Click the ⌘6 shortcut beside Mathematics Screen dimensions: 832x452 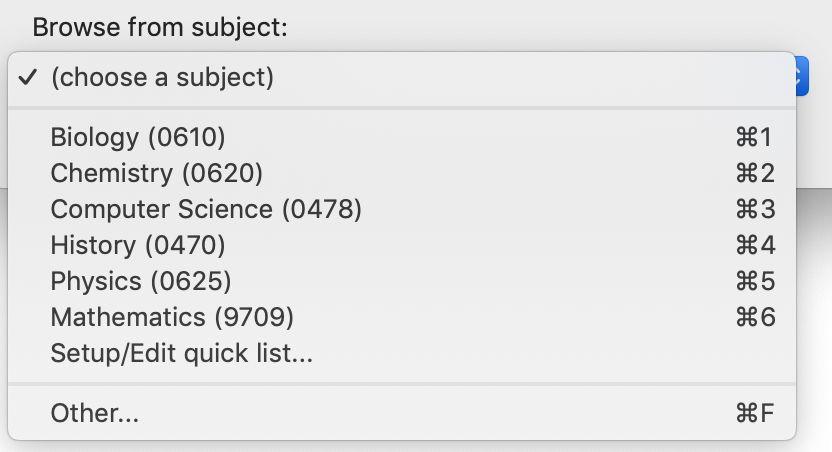point(754,317)
